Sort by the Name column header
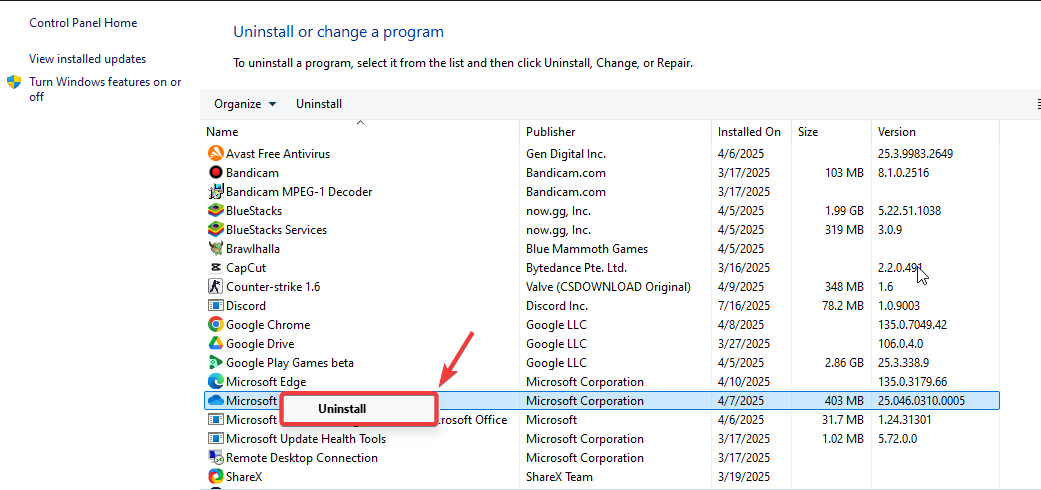1041x490 pixels. (360, 132)
